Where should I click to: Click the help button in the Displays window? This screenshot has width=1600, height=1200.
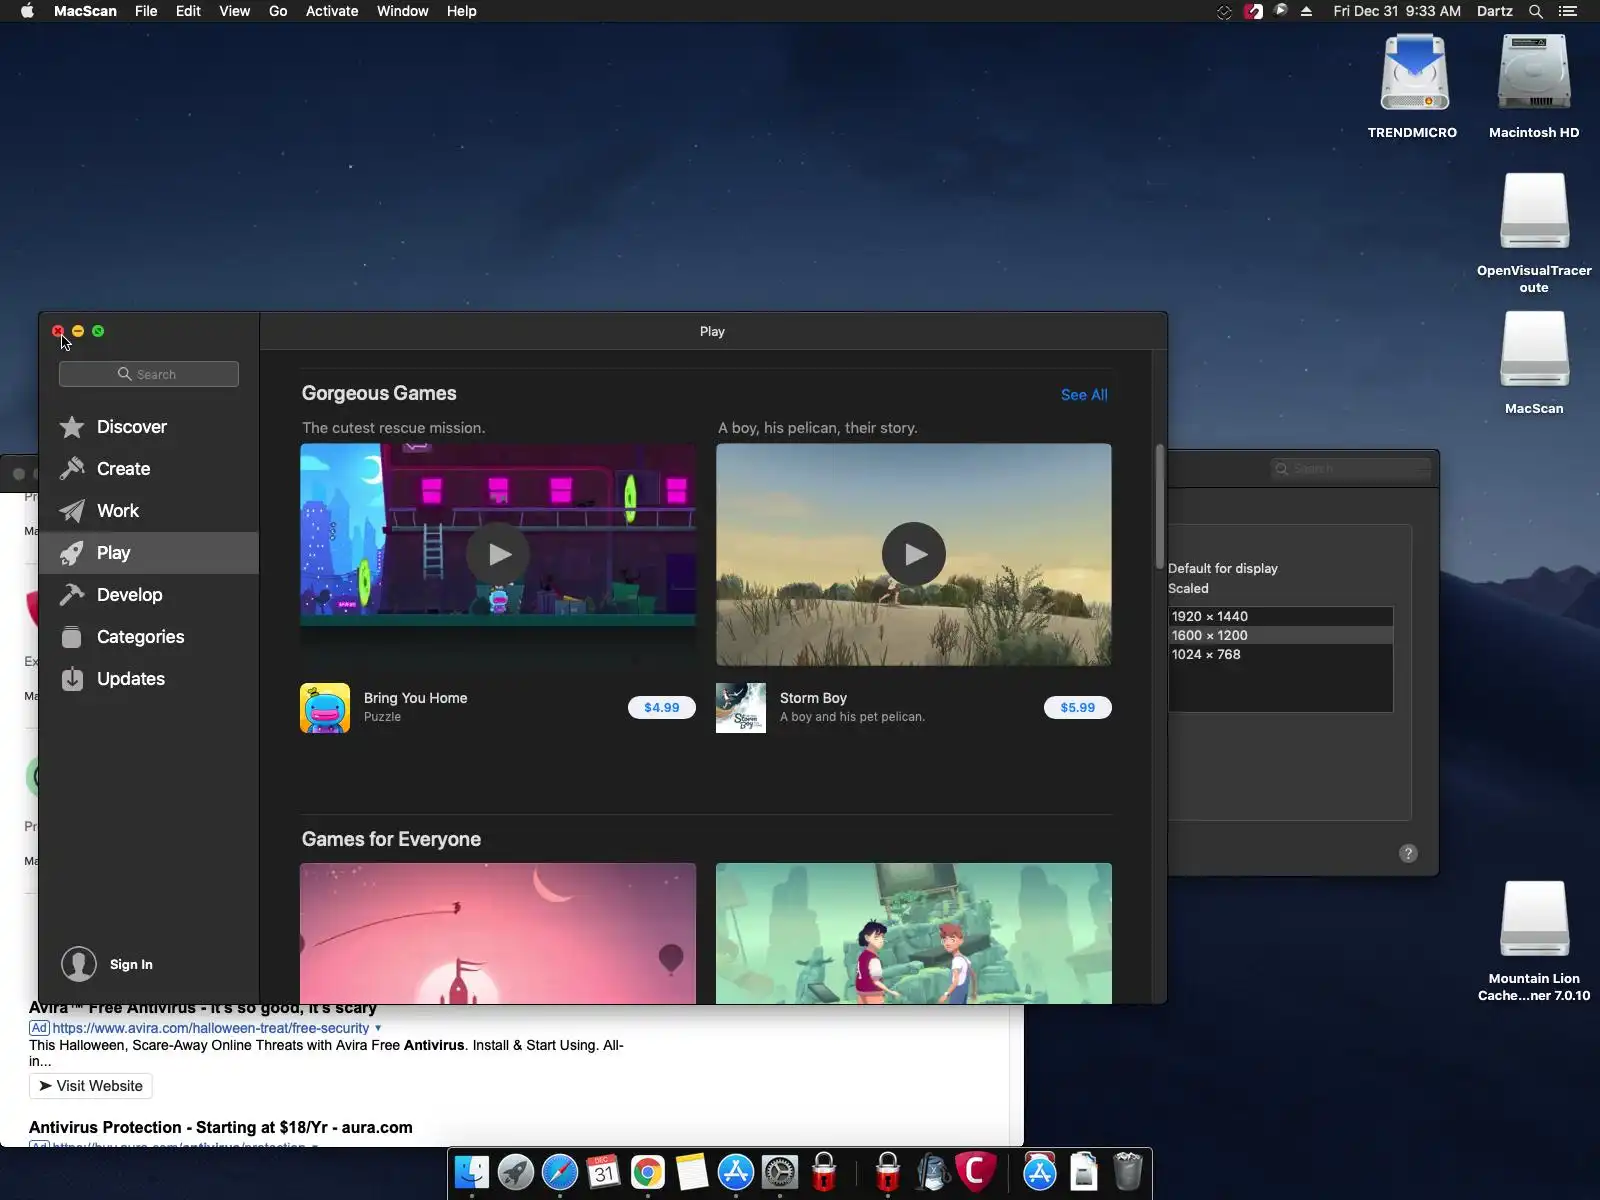pyautogui.click(x=1408, y=853)
